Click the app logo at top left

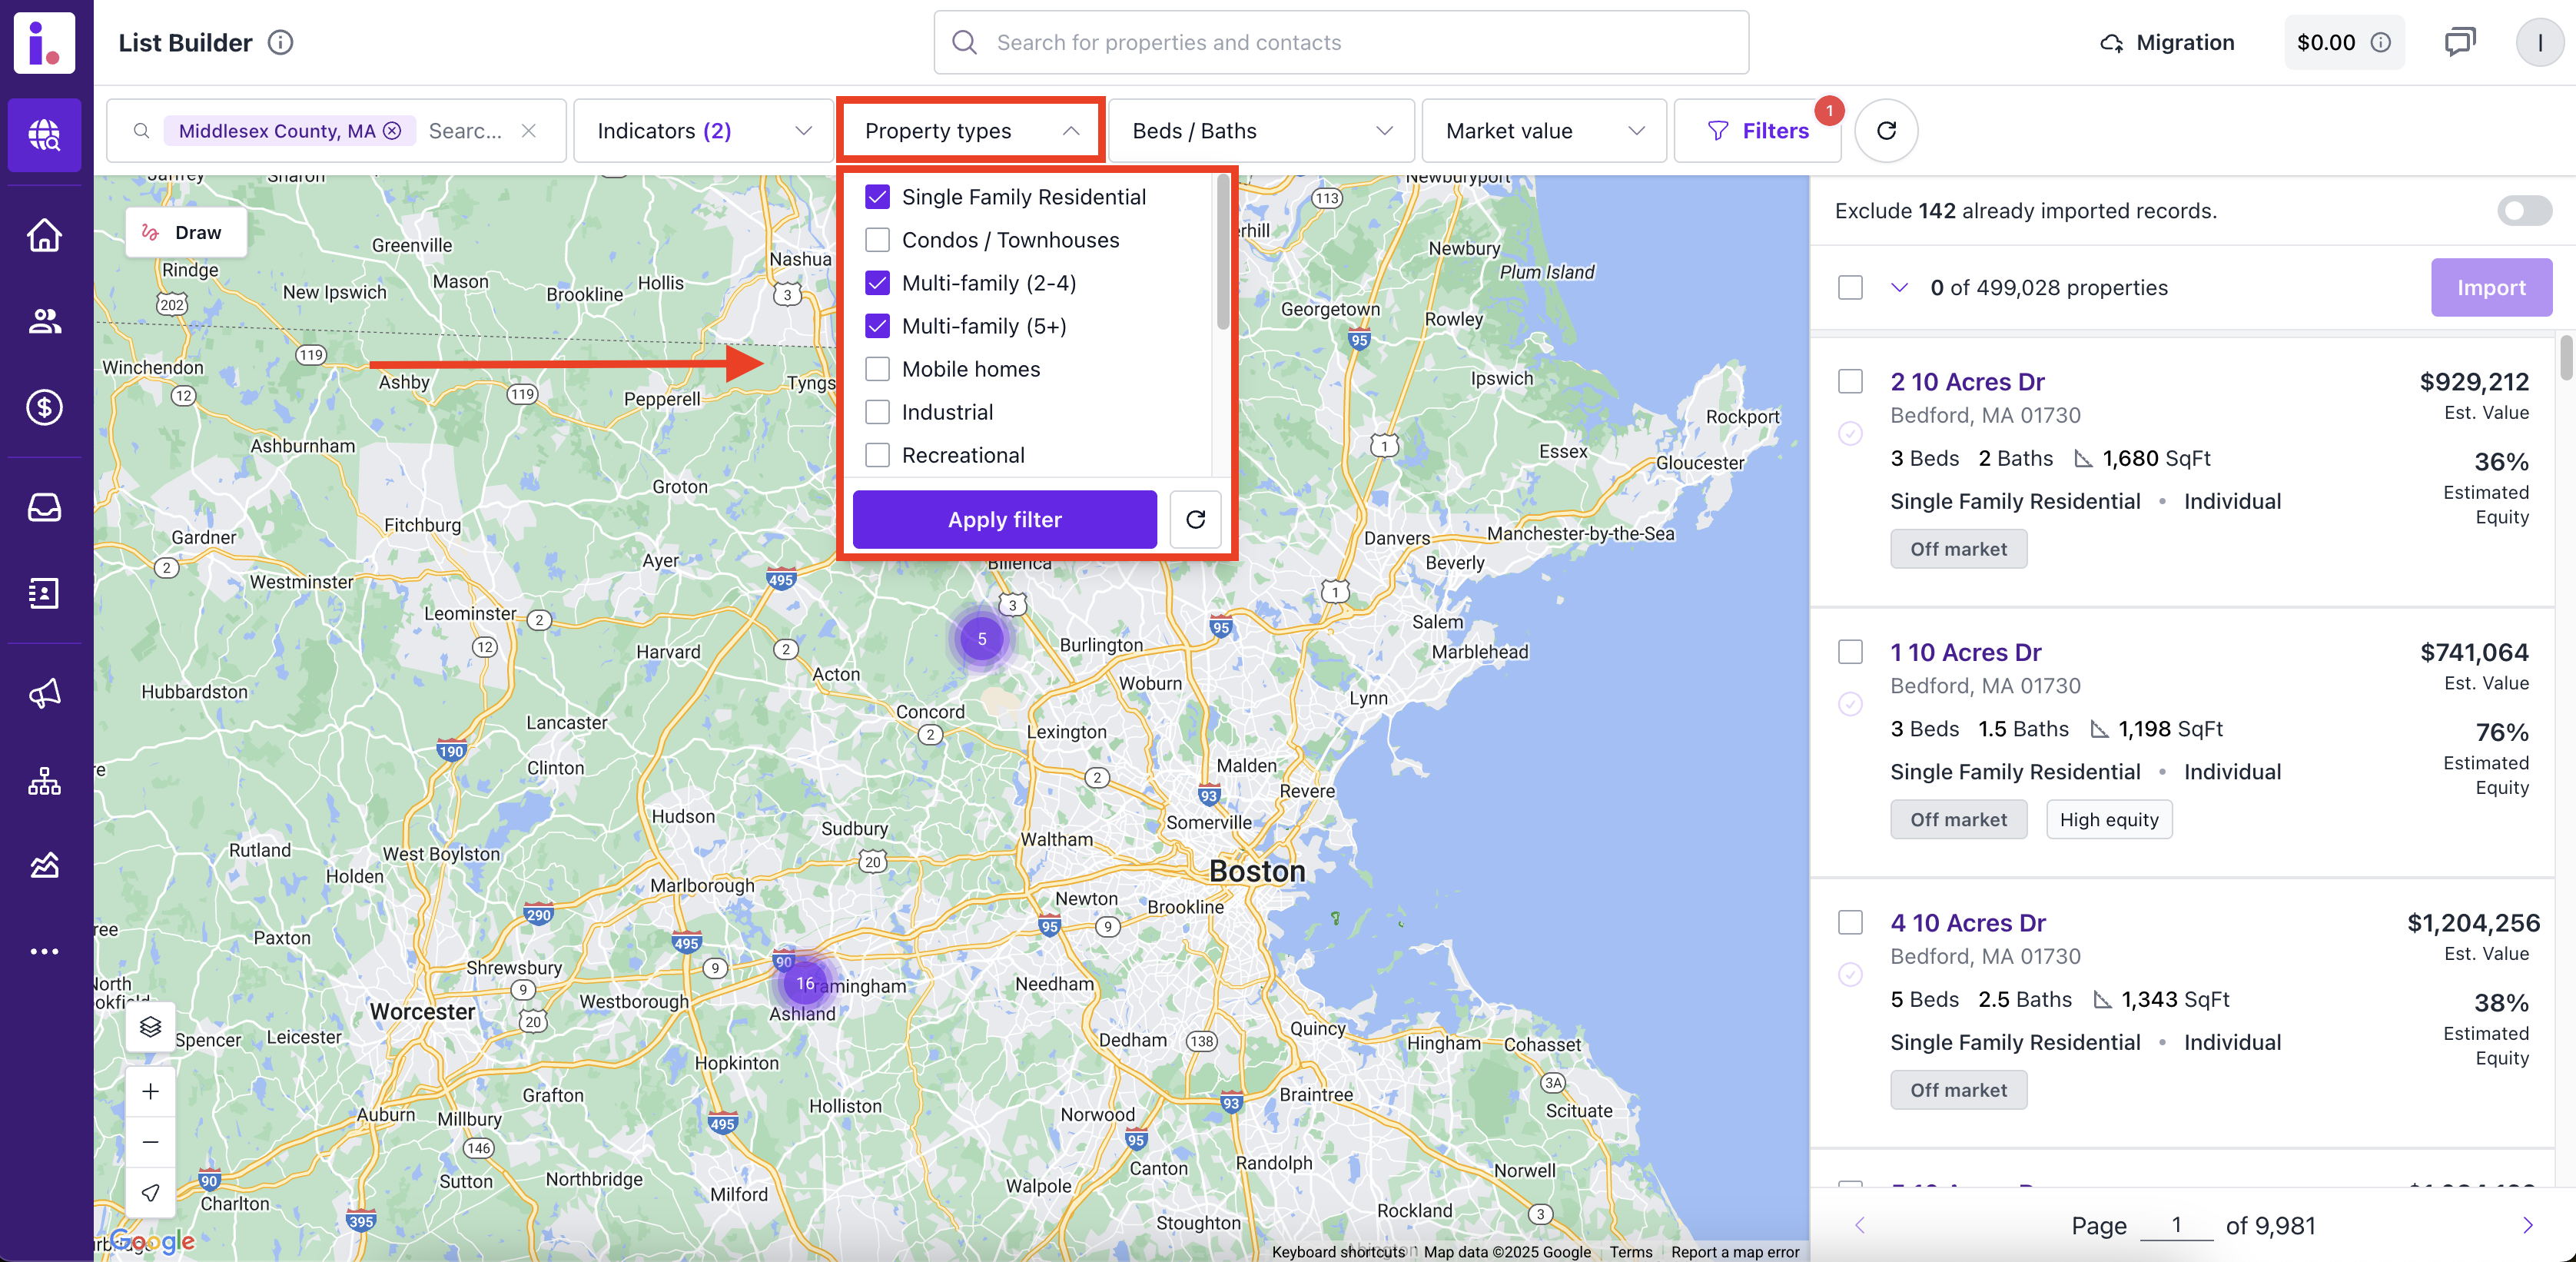[x=44, y=42]
